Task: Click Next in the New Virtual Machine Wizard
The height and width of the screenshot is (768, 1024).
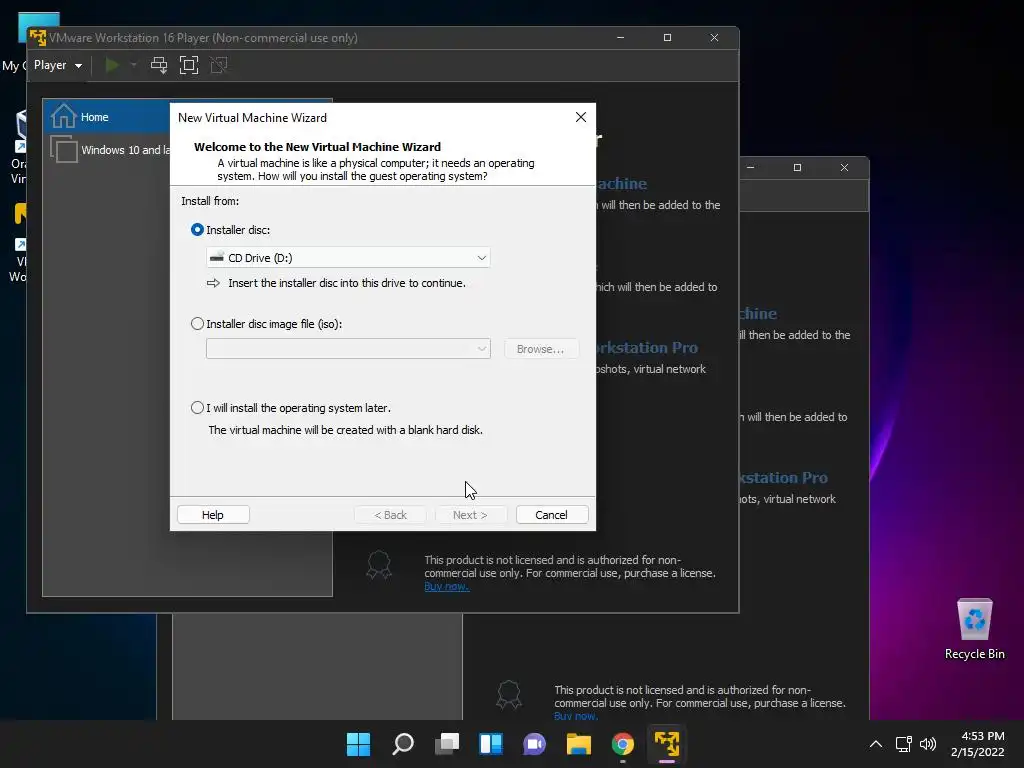Action: click(x=470, y=515)
